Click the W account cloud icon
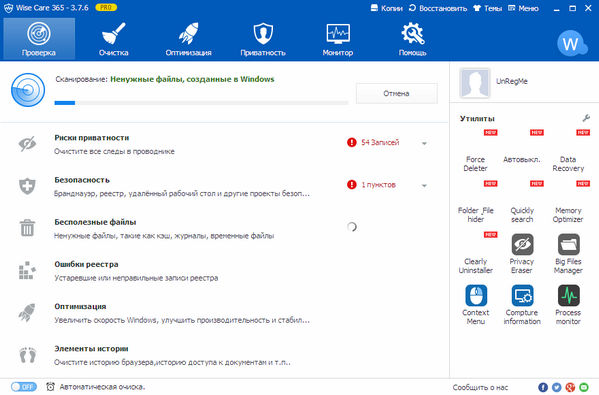Screen dimensions: 599x395 tap(571, 44)
